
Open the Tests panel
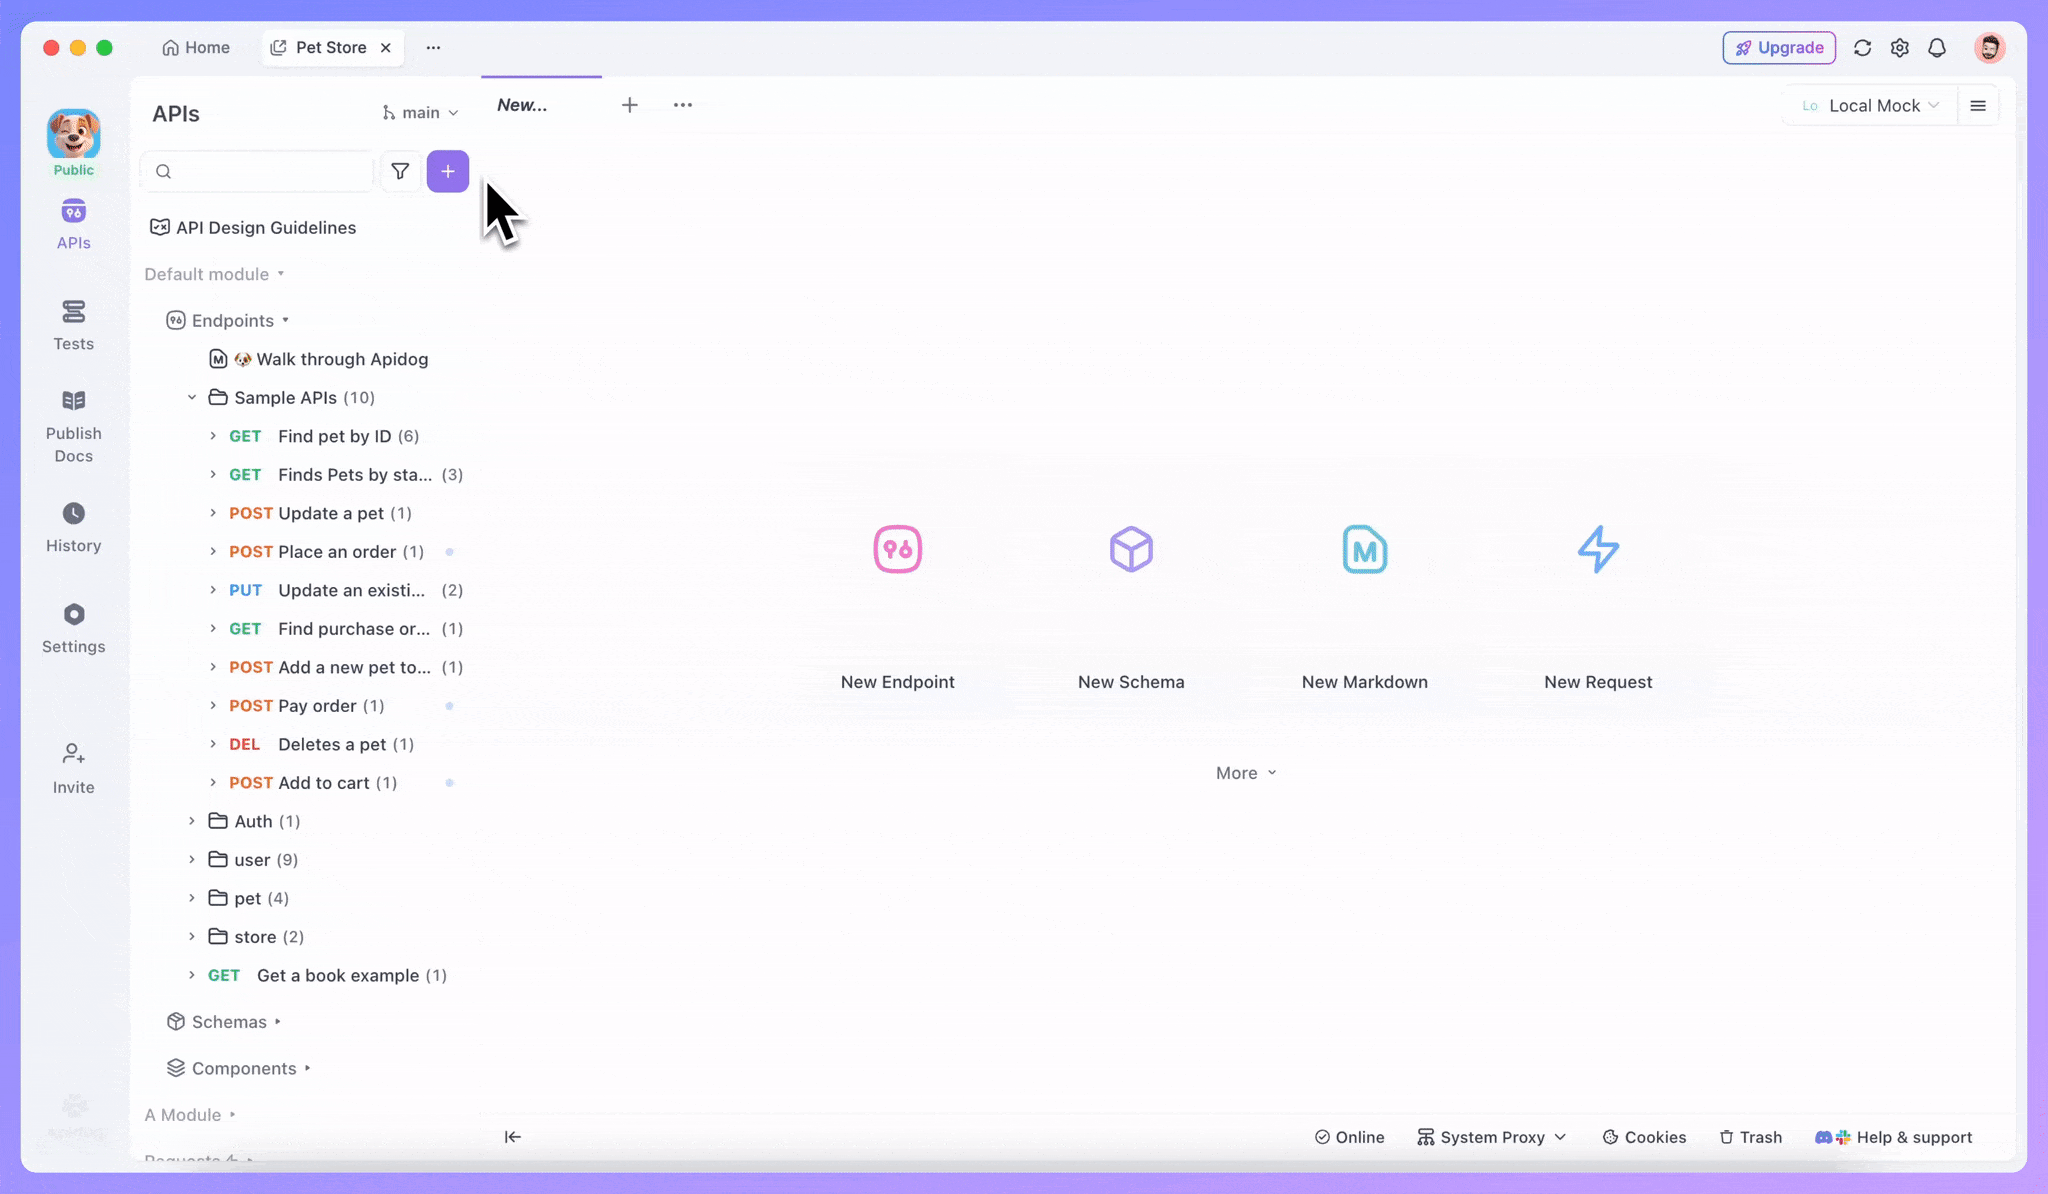[x=73, y=323]
